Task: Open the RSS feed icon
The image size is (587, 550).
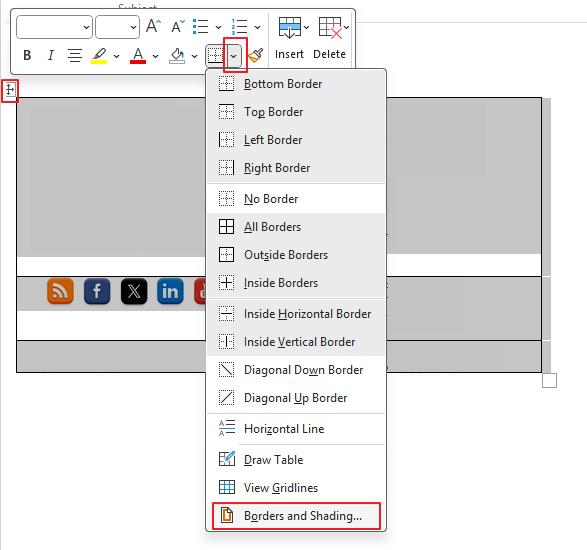Action: tap(60, 291)
